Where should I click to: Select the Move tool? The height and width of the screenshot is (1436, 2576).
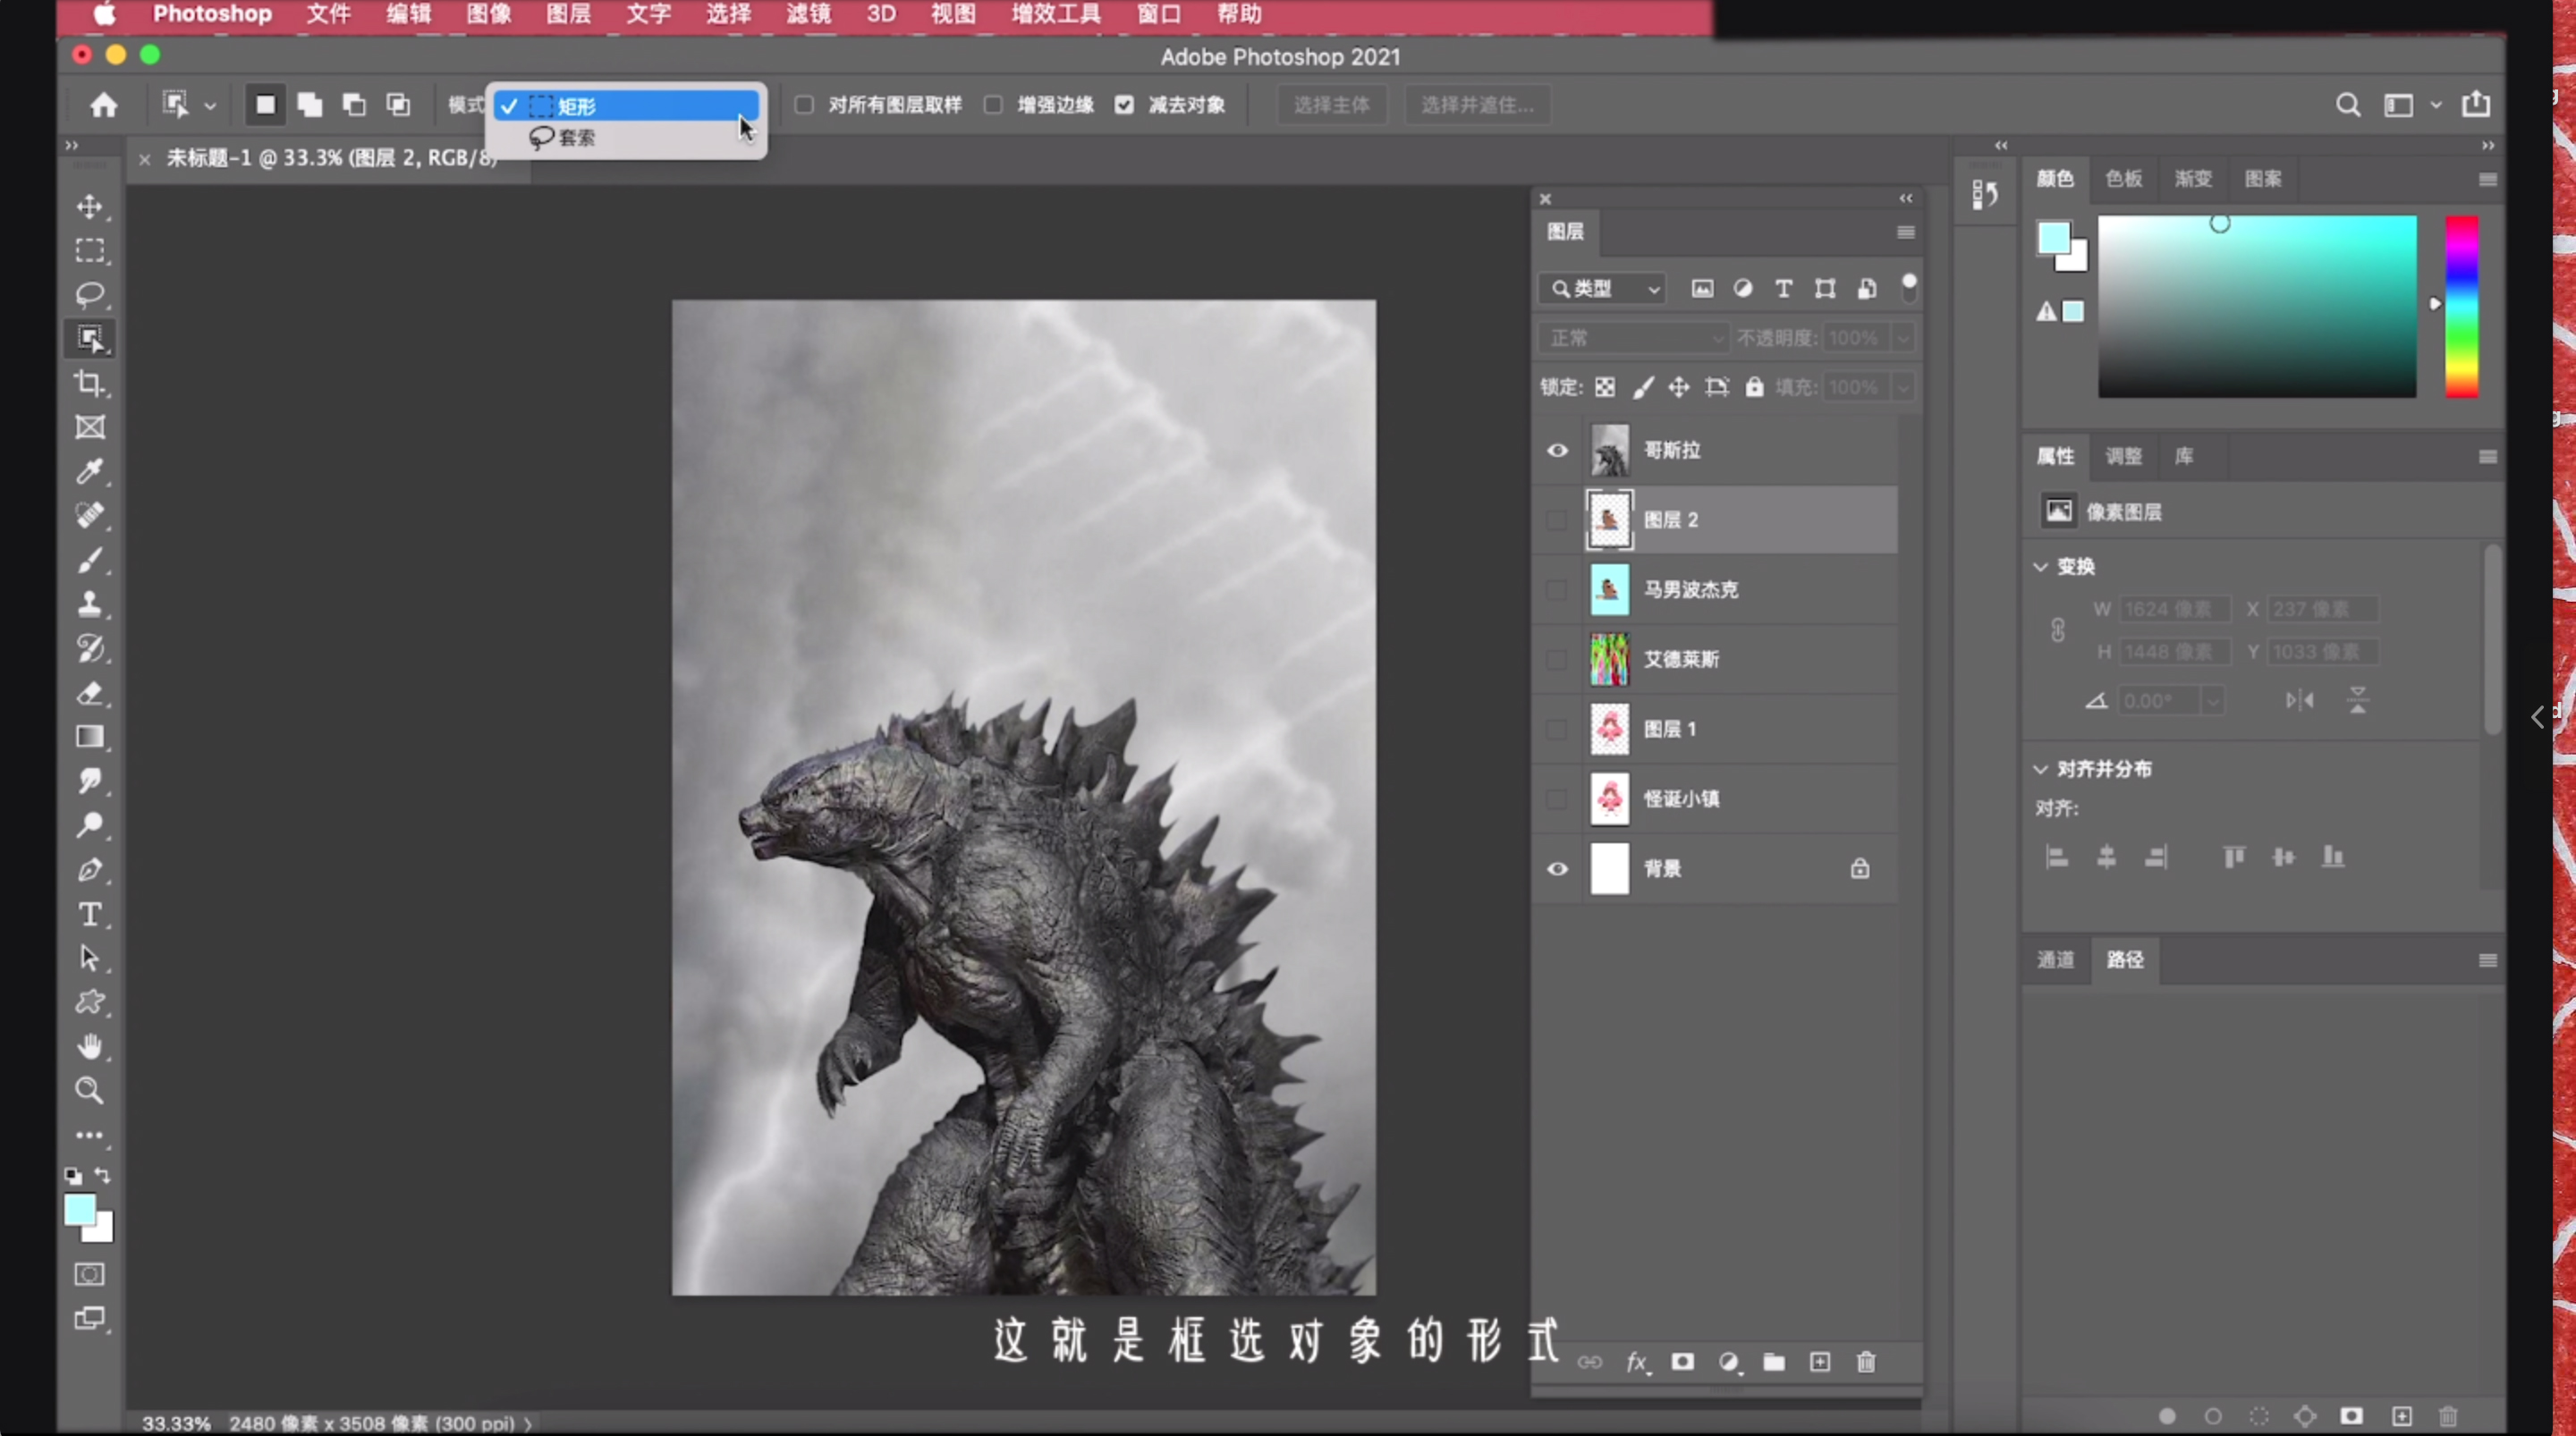[x=90, y=207]
